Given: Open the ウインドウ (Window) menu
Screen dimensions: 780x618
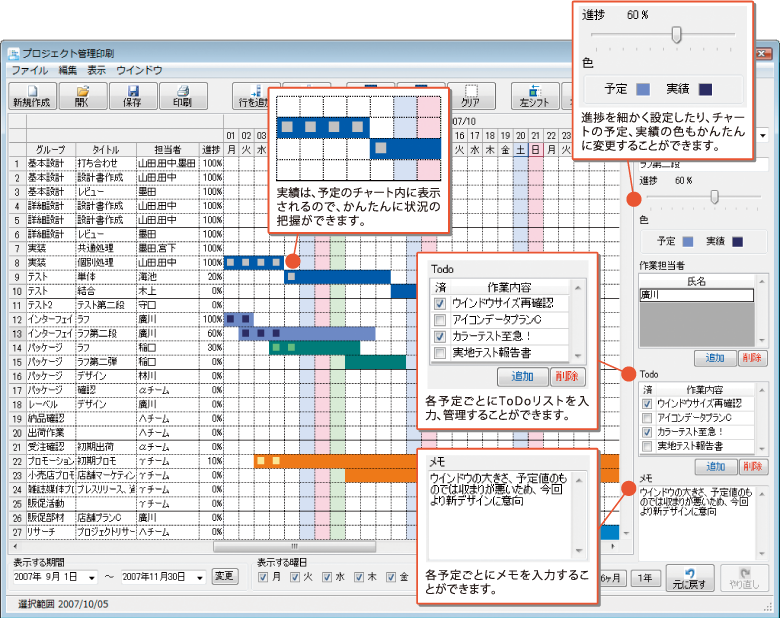Looking at the screenshot, I should [x=139, y=70].
